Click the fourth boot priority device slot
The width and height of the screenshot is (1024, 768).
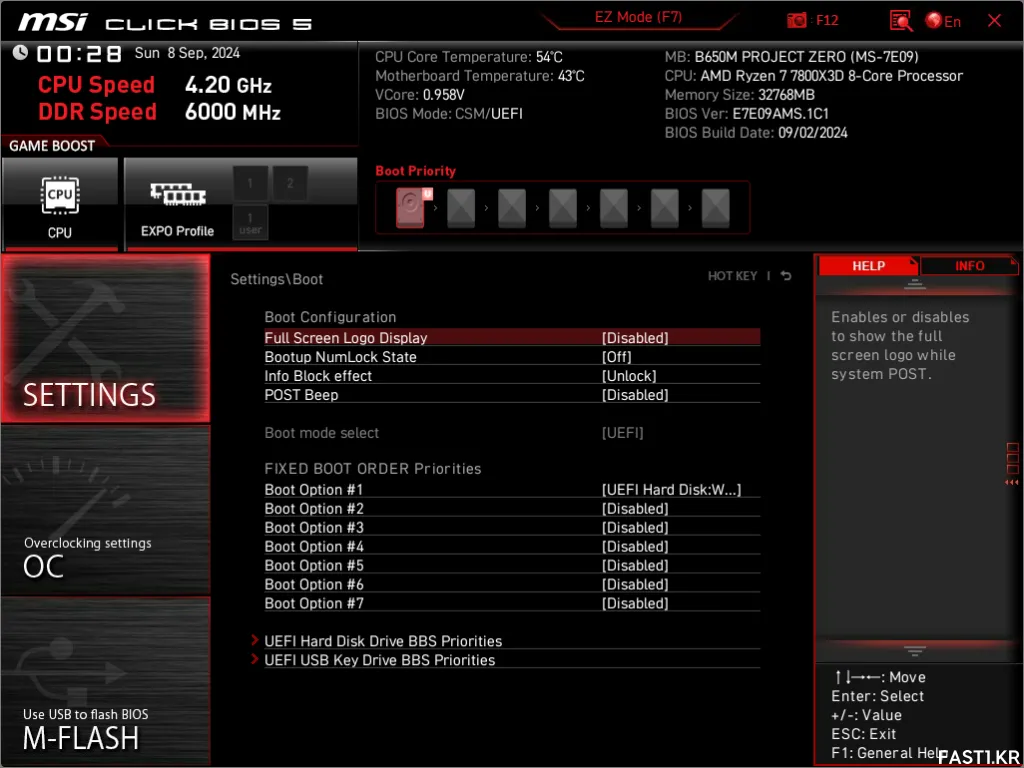point(563,208)
